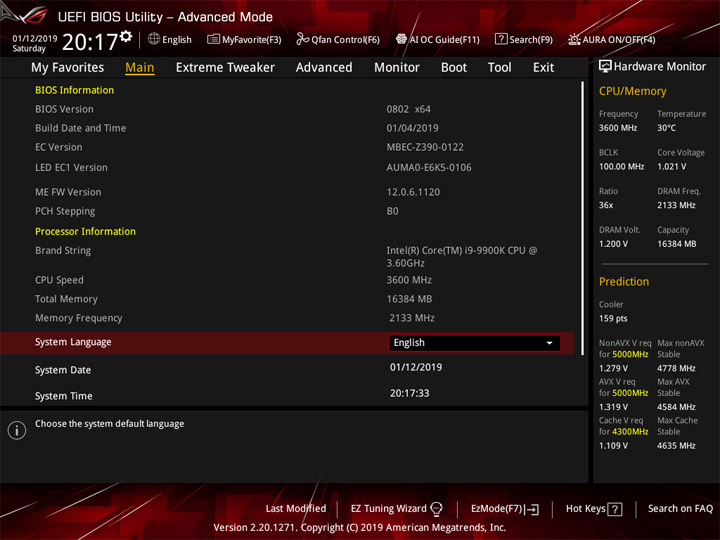Viewport: 720px width, 540px height.
Task: Open the Search on FAQ link
Action: pos(680,509)
